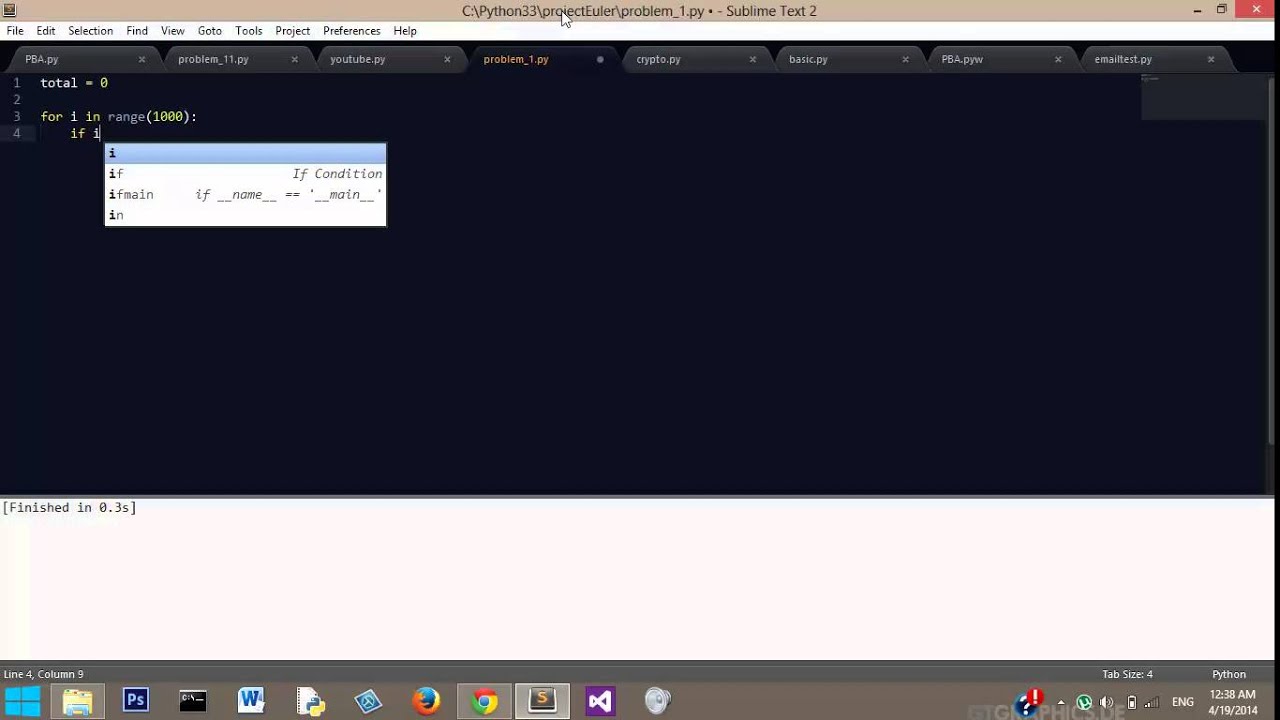Image resolution: width=1280 pixels, height=720 pixels.
Task: Click on the 'total = 0' code line
Action: coord(74,83)
